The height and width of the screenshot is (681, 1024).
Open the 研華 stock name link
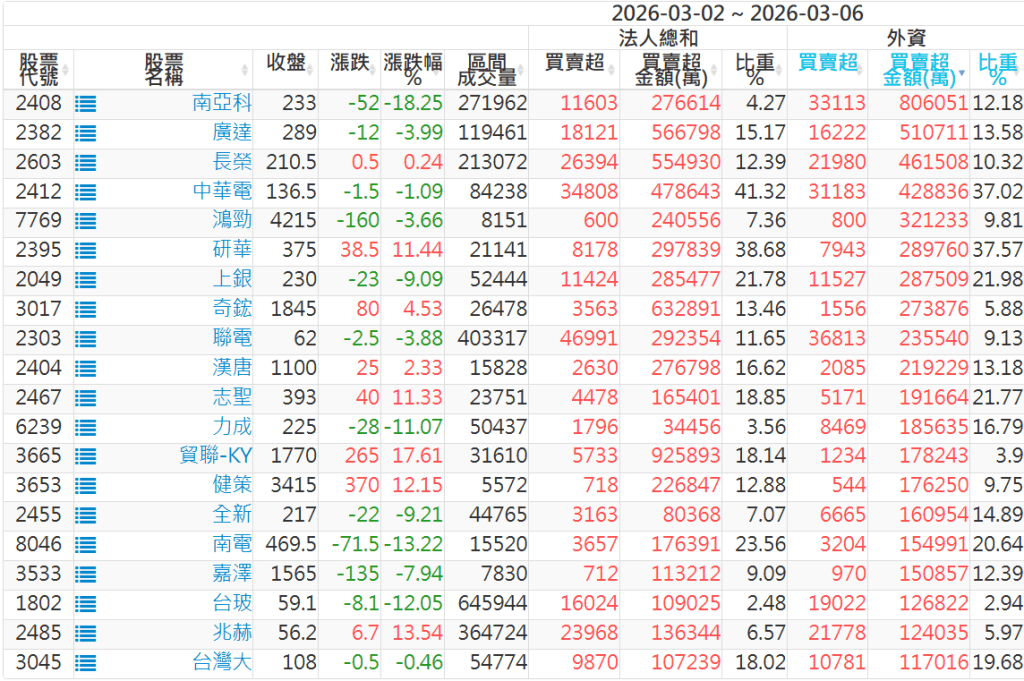[232, 251]
